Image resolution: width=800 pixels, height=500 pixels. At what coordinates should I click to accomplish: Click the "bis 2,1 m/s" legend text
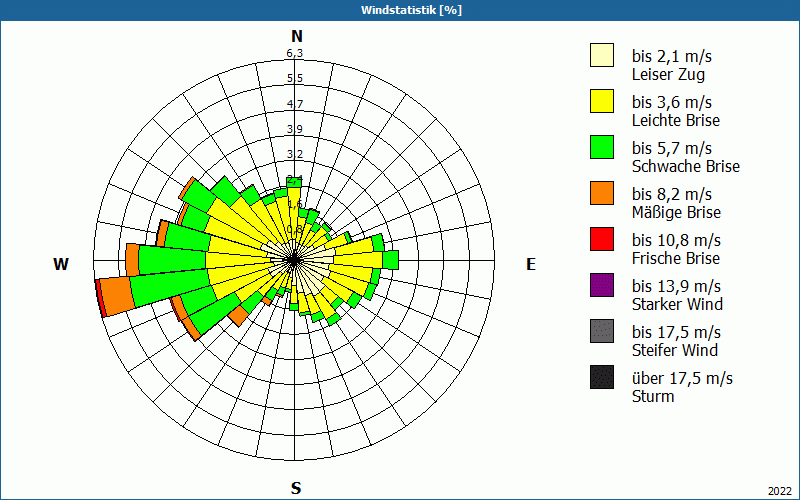[672, 56]
